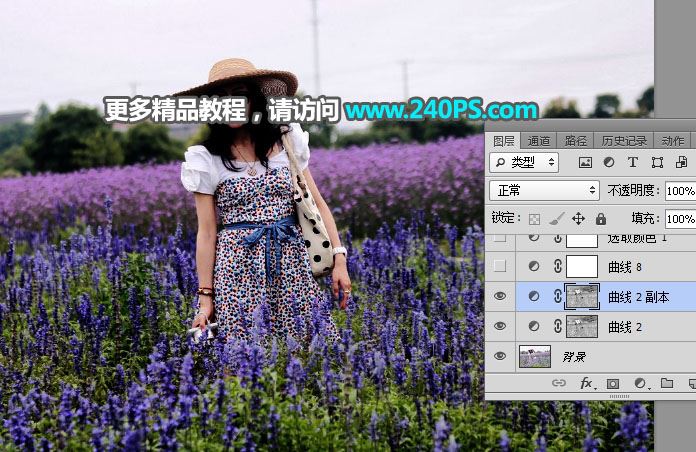Screen dimensions: 696x452
Task: Click the 曲线 2 副本 adjustment icon
Action: click(x=534, y=296)
